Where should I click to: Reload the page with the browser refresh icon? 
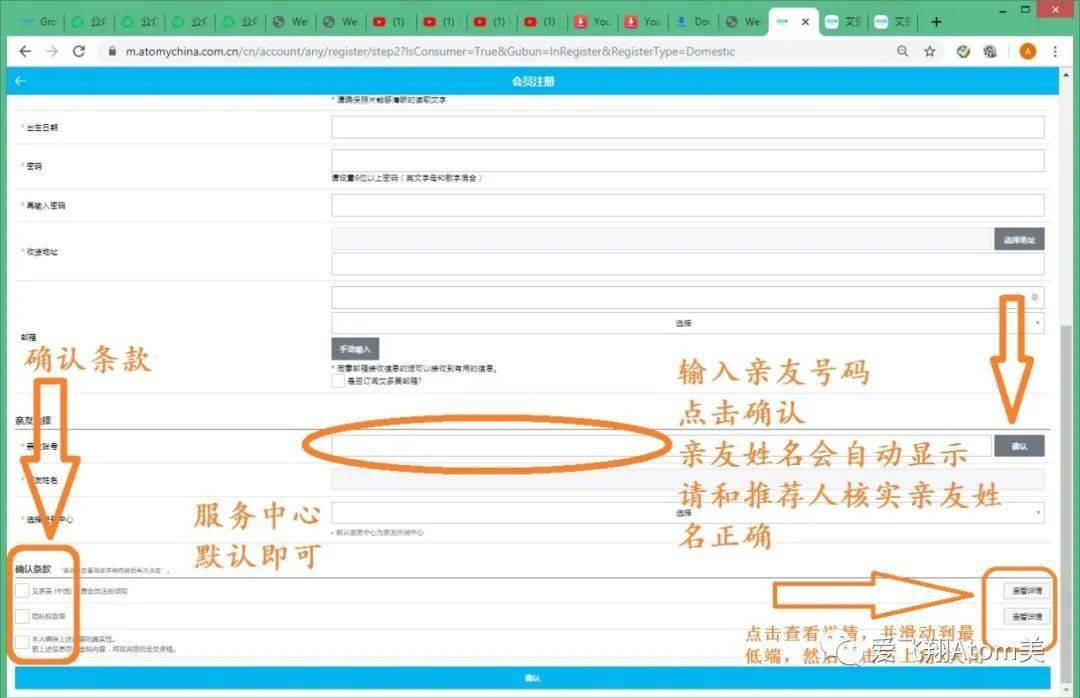[79, 51]
